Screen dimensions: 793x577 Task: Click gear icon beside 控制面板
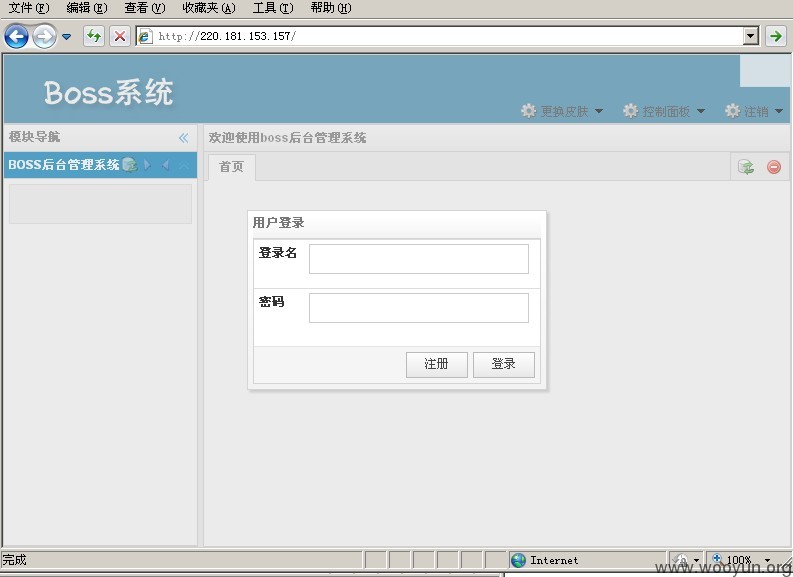[x=630, y=111]
